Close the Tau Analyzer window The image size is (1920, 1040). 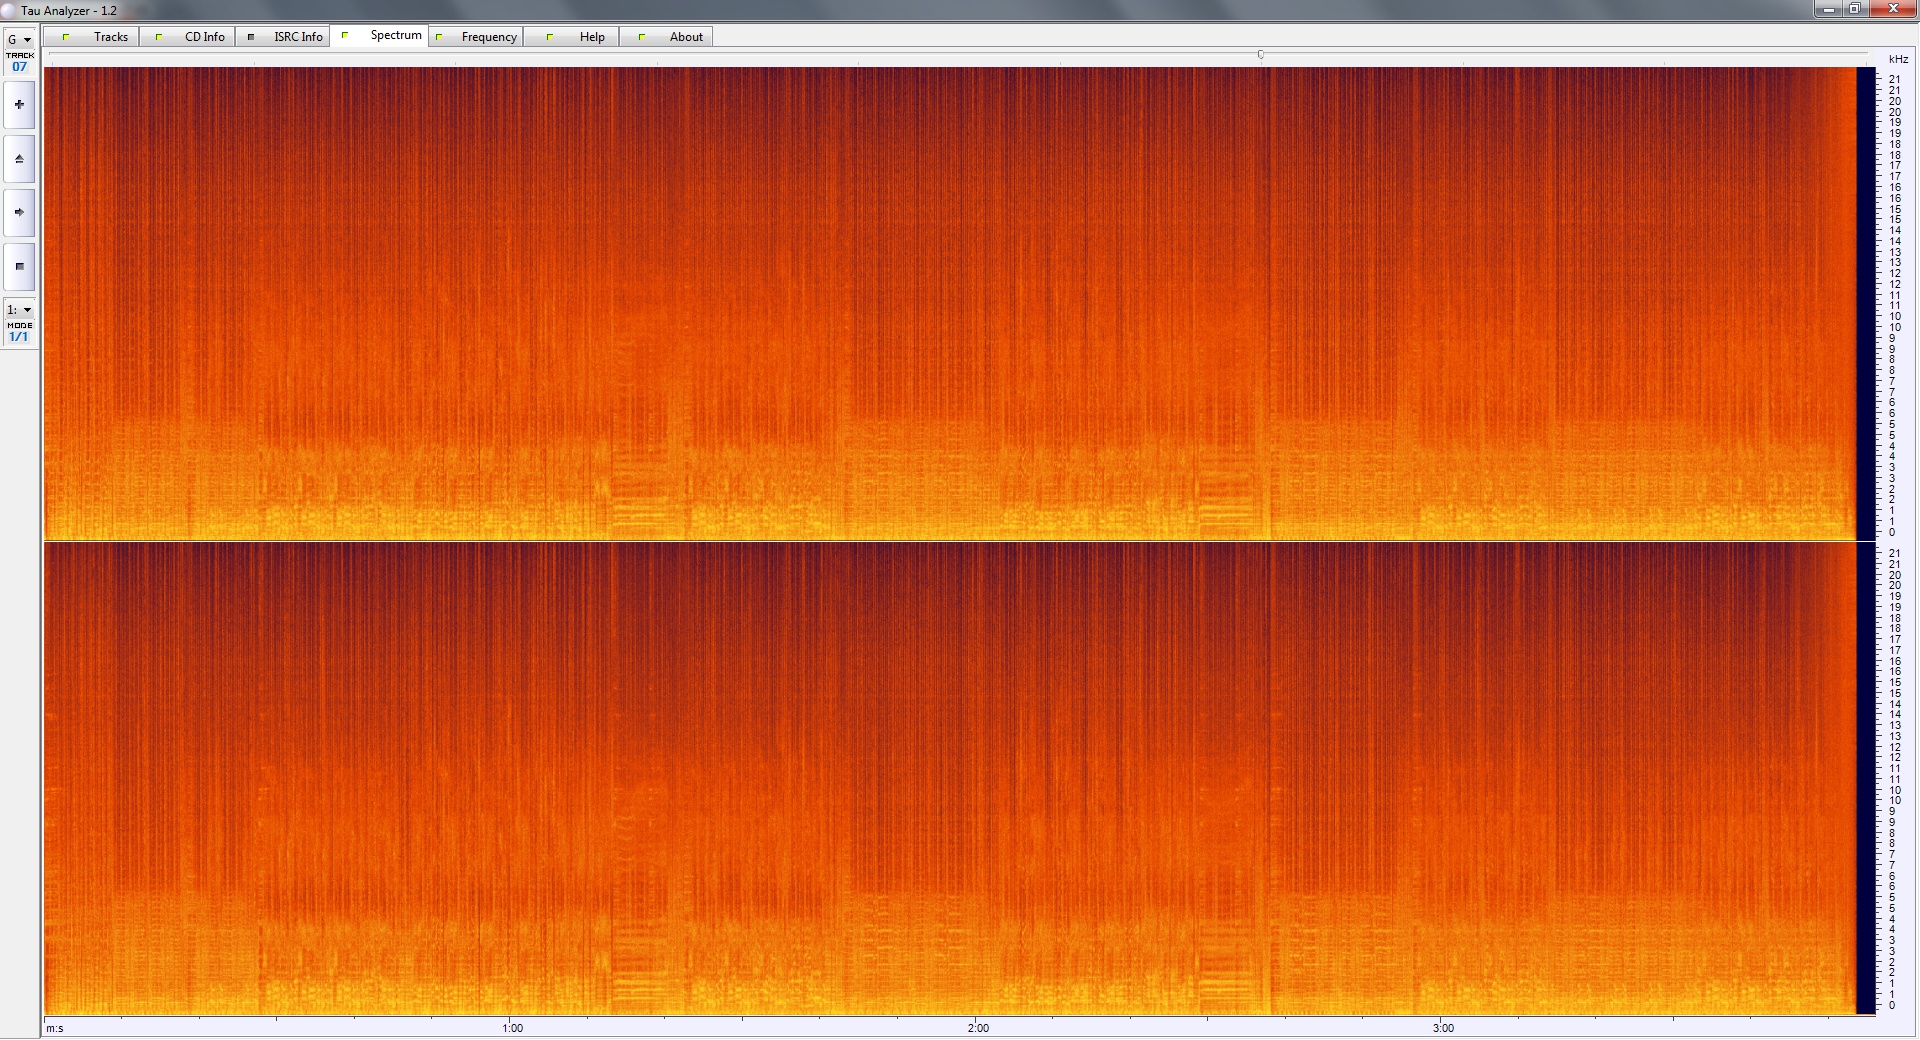tap(1893, 9)
